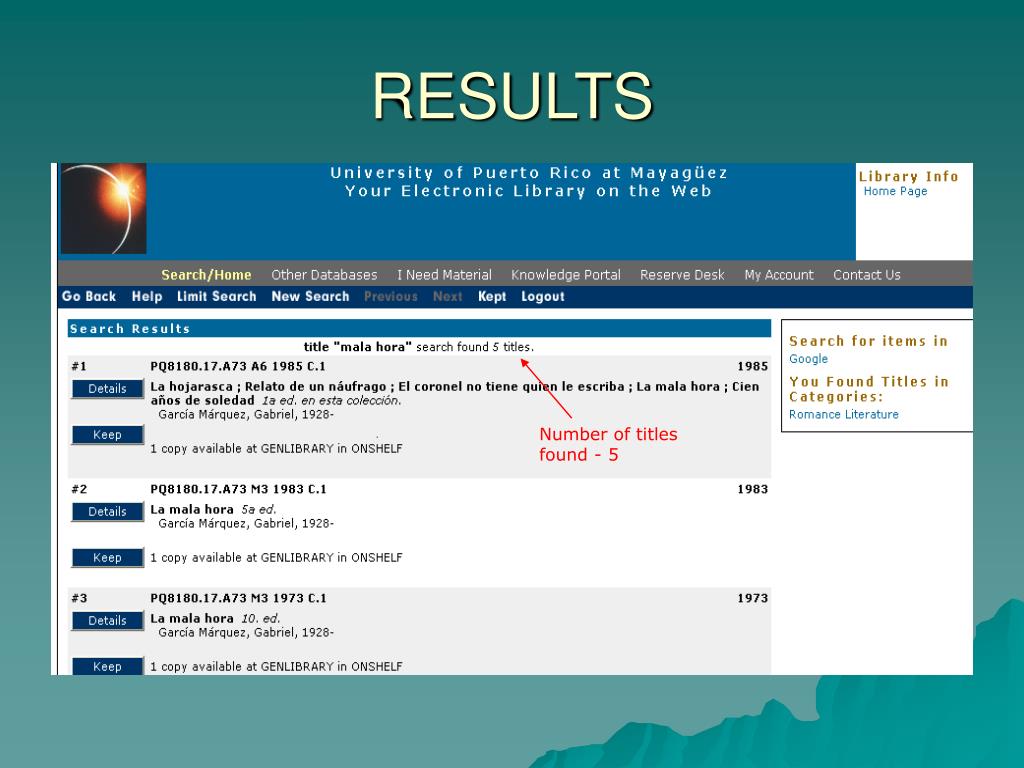Choose Limit Search option
This screenshot has height=768, width=1024.
(217, 296)
